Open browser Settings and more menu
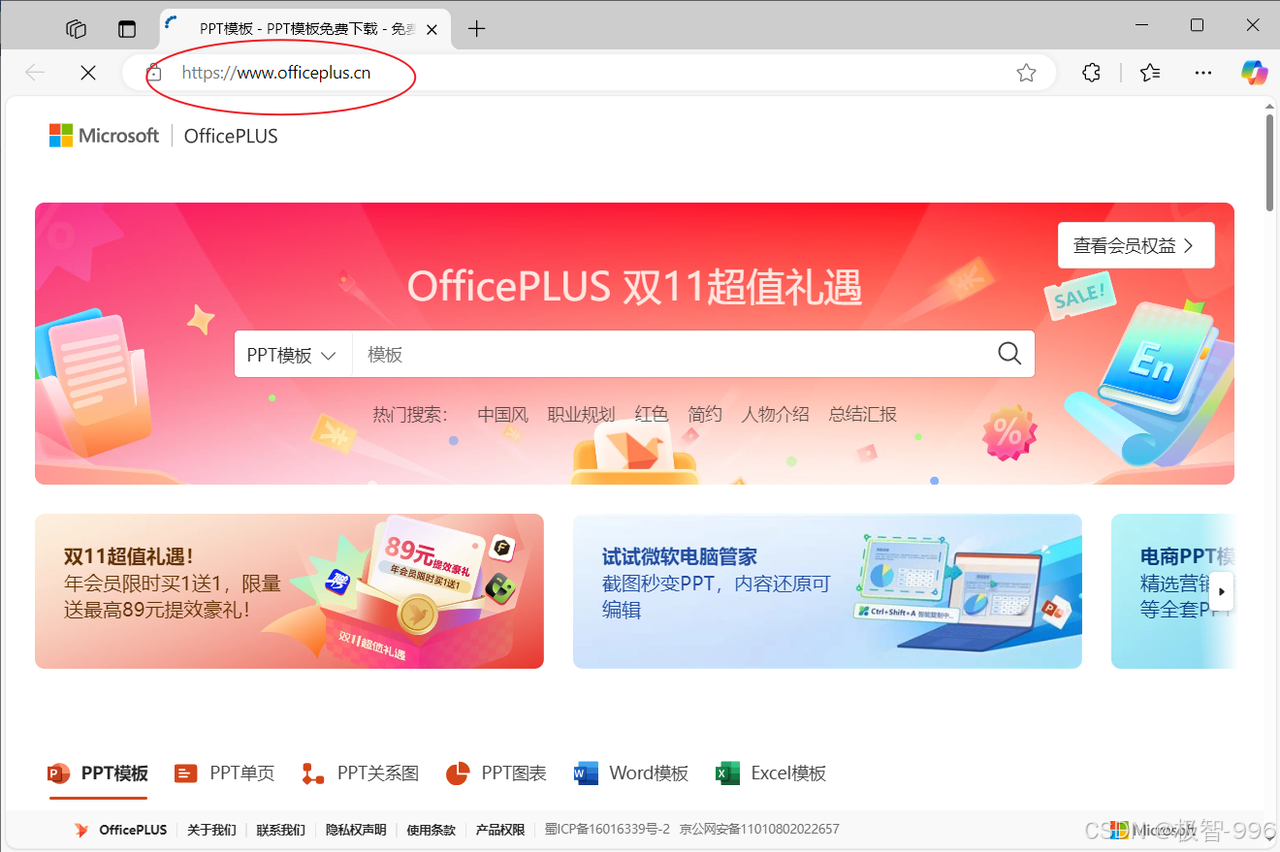This screenshot has height=852, width=1280. [x=1203, y=72]
